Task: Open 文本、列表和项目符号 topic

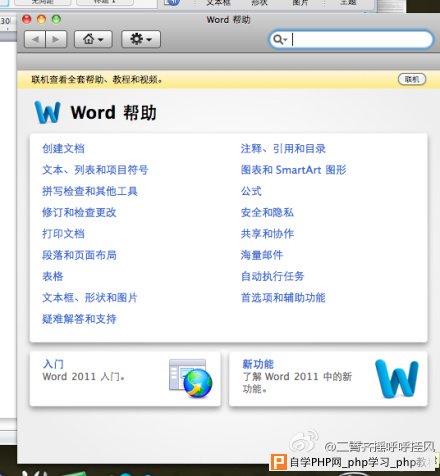Action: tap(95, 170)
